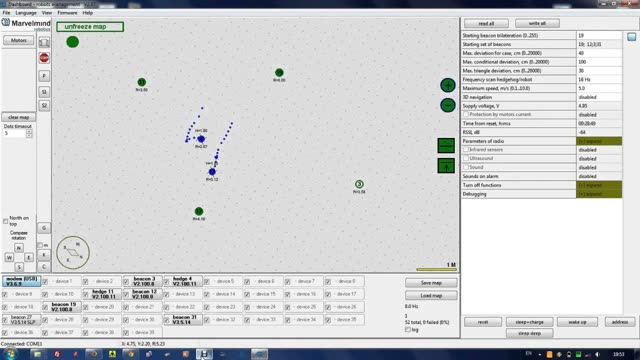Zoom in the map with plus icon
640x360 pixels.
point(448,85)
